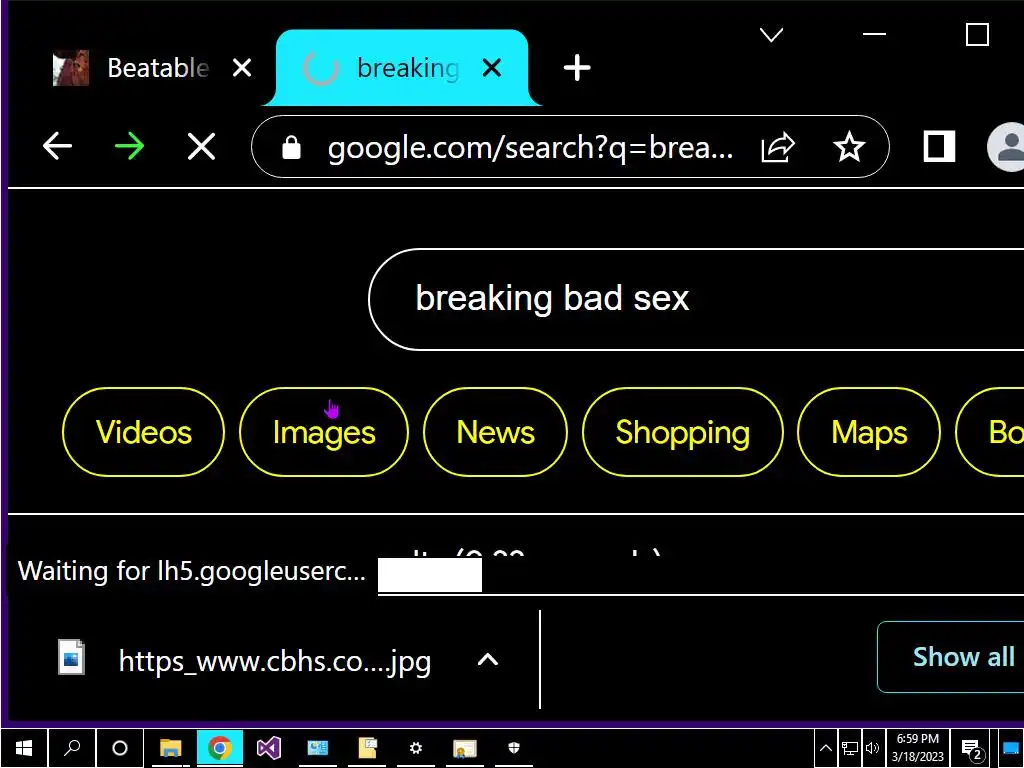Close the Beatable tab
Image resolution: width=1024 pixels, height=768 pixels.
tap(242, 68)
